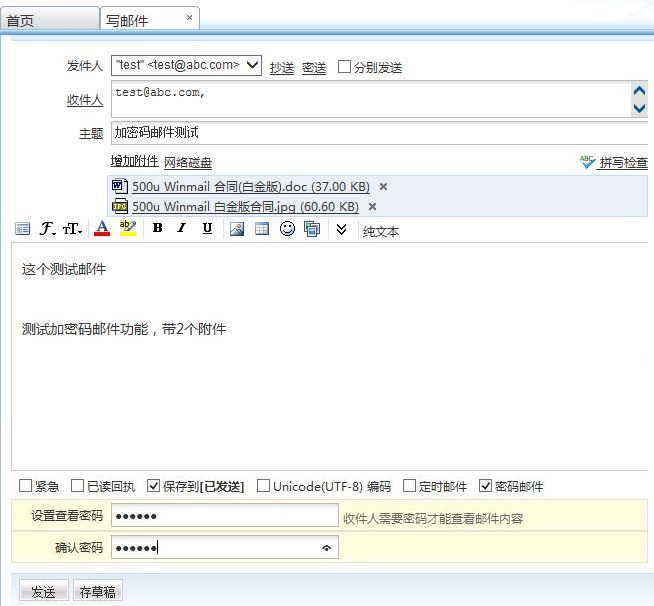Switch to the 首页 tab
The width and height of the screenshot is (654, 606).
49,19
